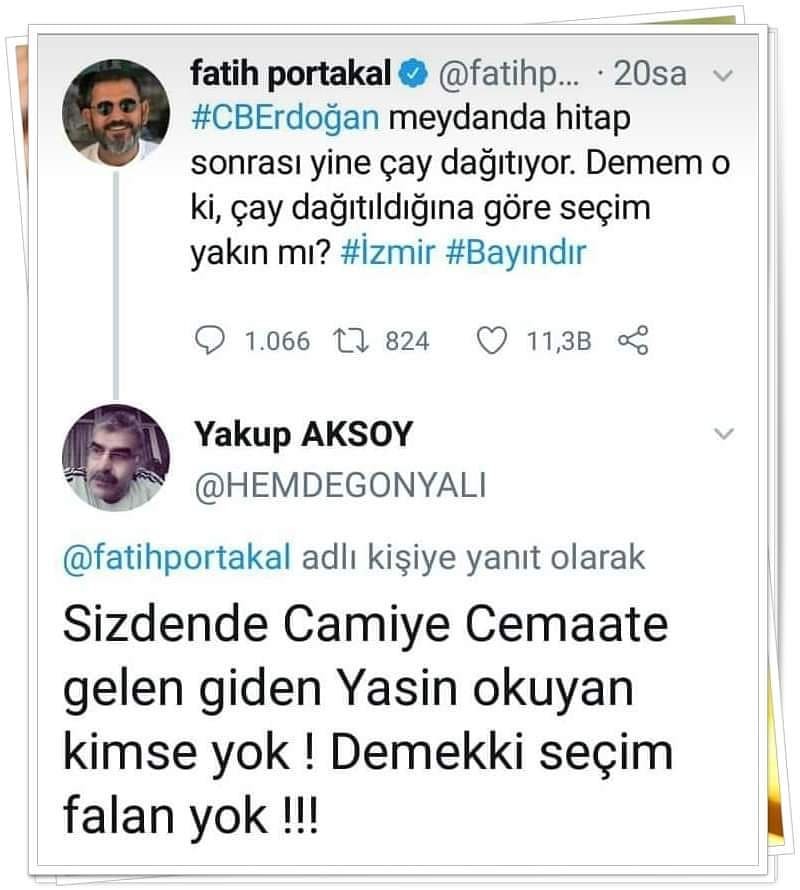Click the Yakup AKSOY display name
This screenshot has height=890, width=800.
tap(302, 434)
